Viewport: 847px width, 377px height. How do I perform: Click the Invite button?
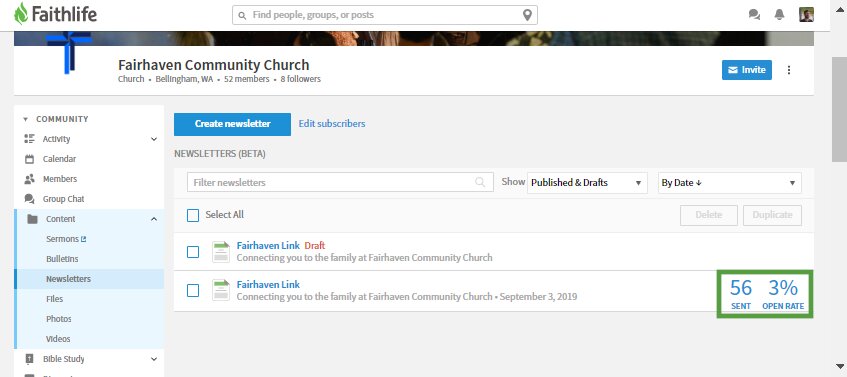click(747, 70)
